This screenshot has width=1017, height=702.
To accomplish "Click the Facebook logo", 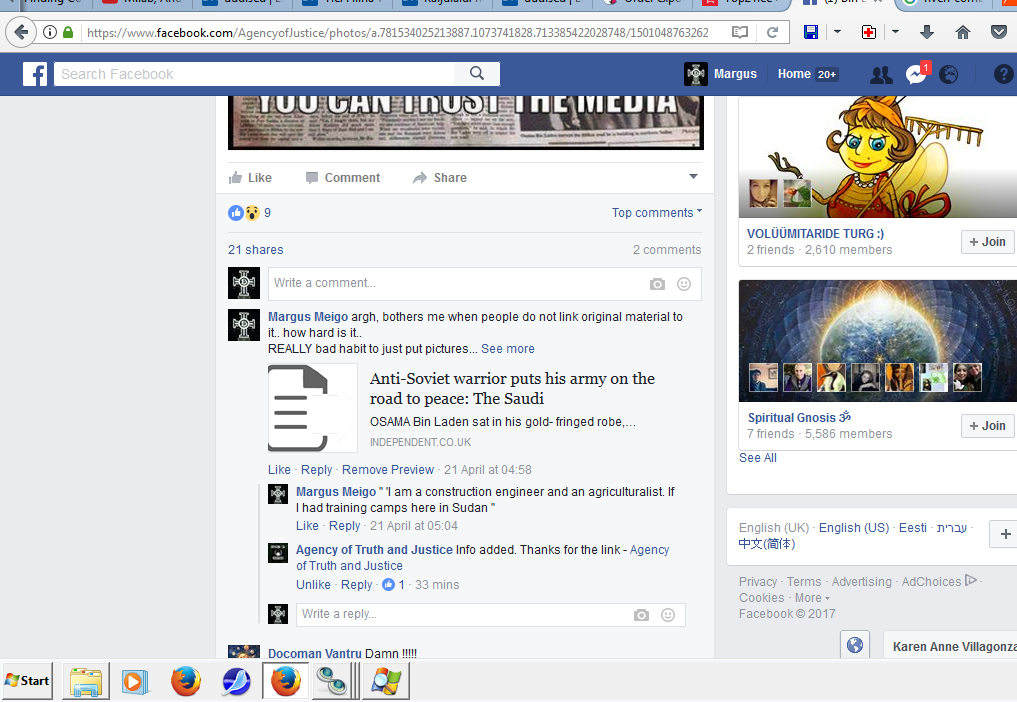I will [x=35, y=74].
